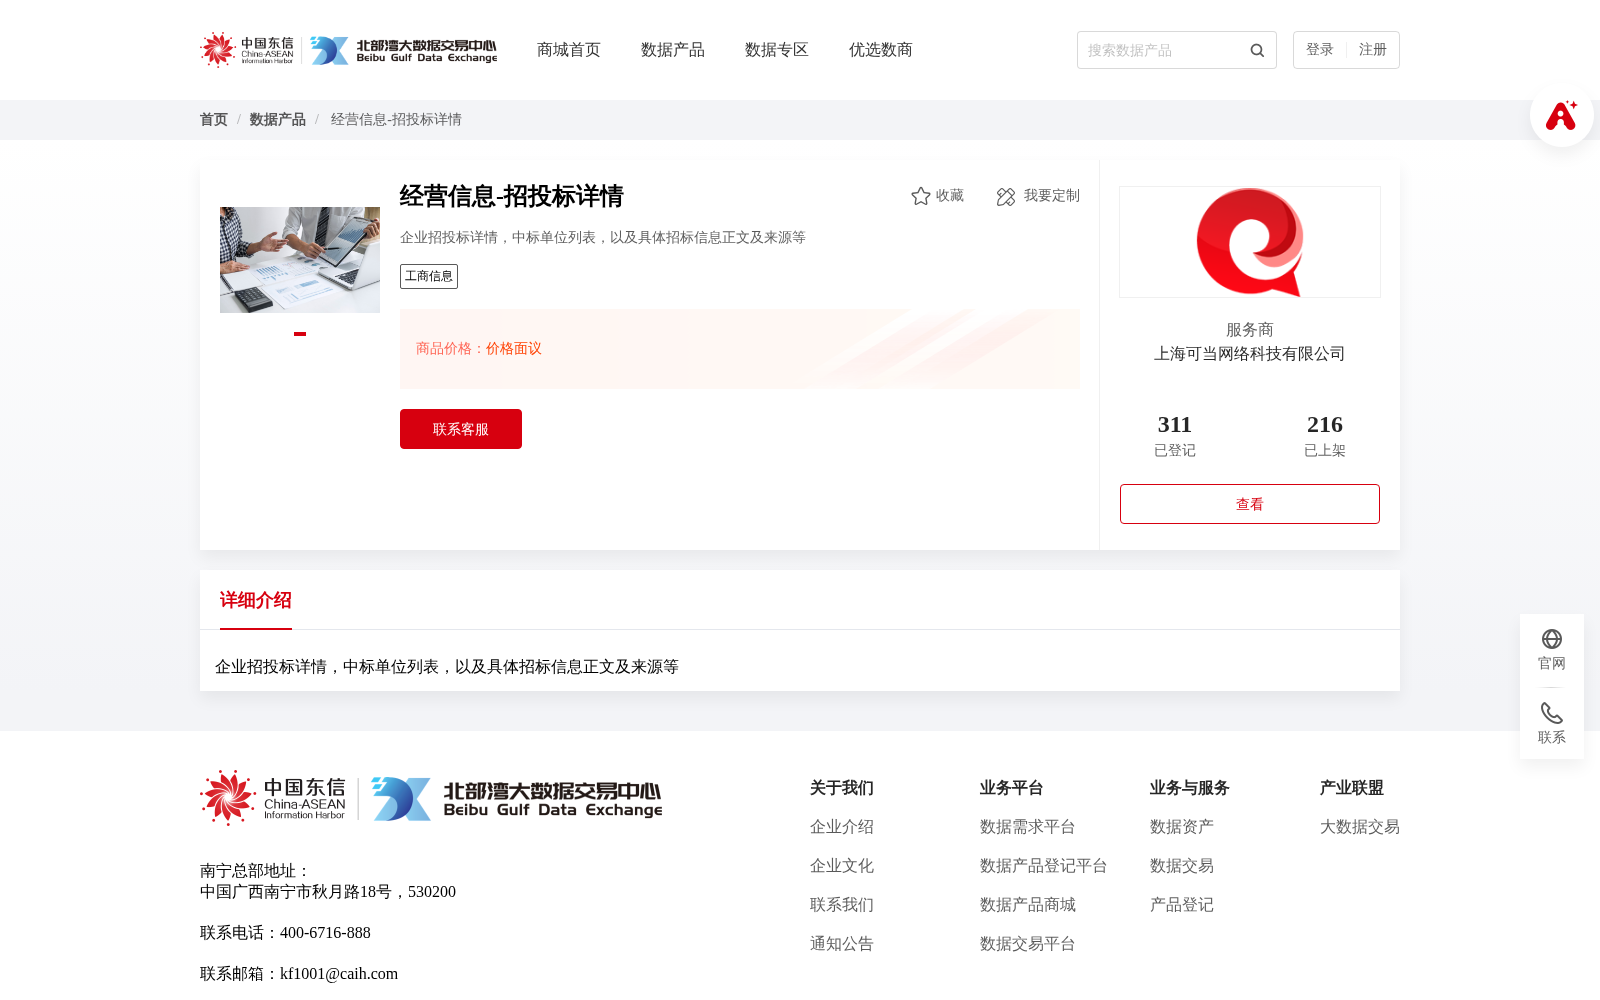Click the 我要定制 label

point(1052,196)
